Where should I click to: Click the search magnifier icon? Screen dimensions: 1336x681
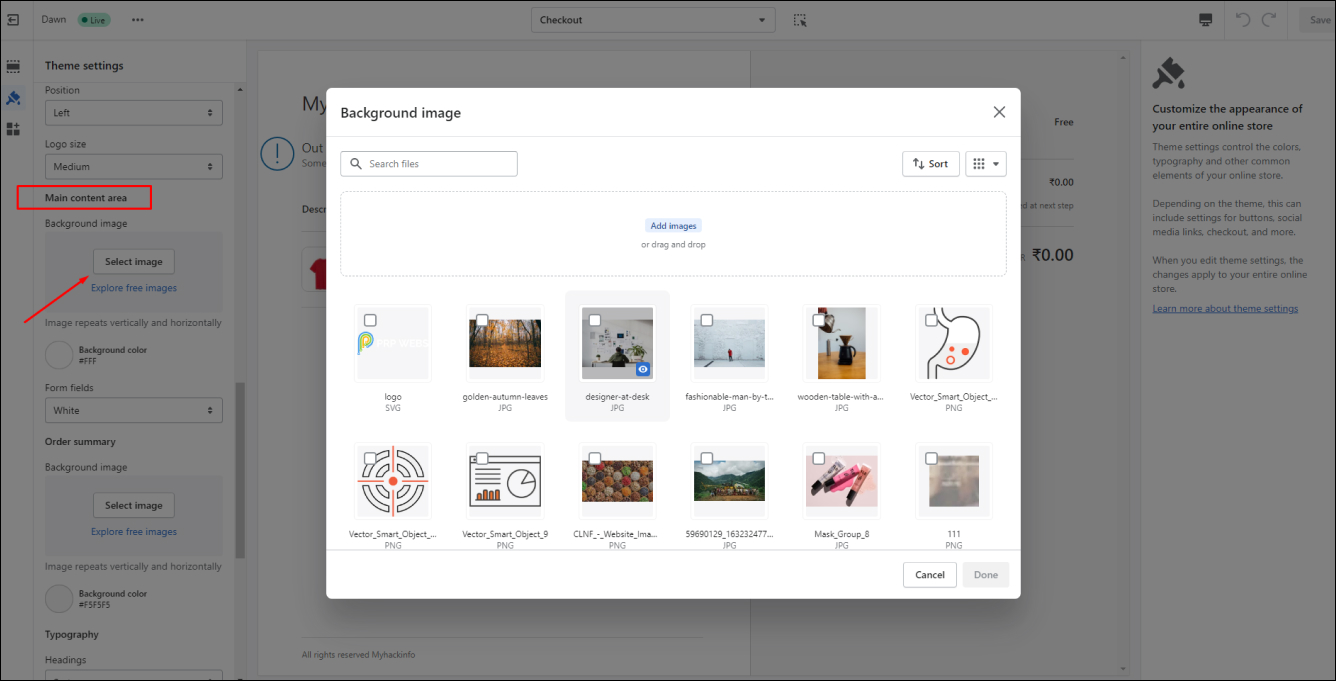tap(356, 164)
